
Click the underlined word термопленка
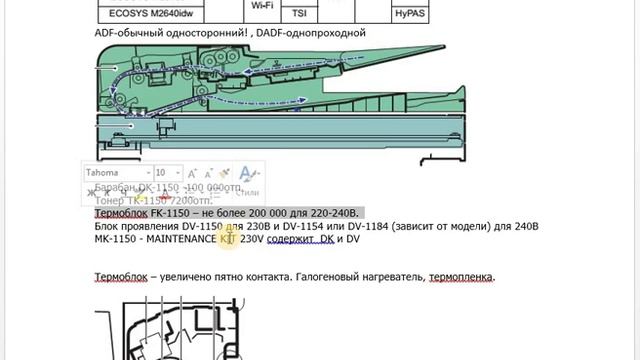(x=460, y=277)
